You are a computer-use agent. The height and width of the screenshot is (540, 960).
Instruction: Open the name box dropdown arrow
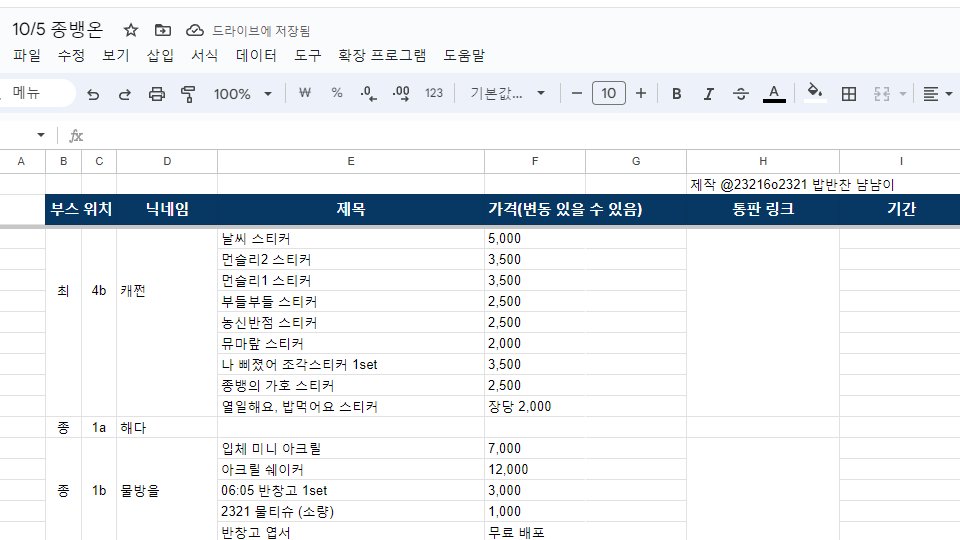click(x=41, y=135)
